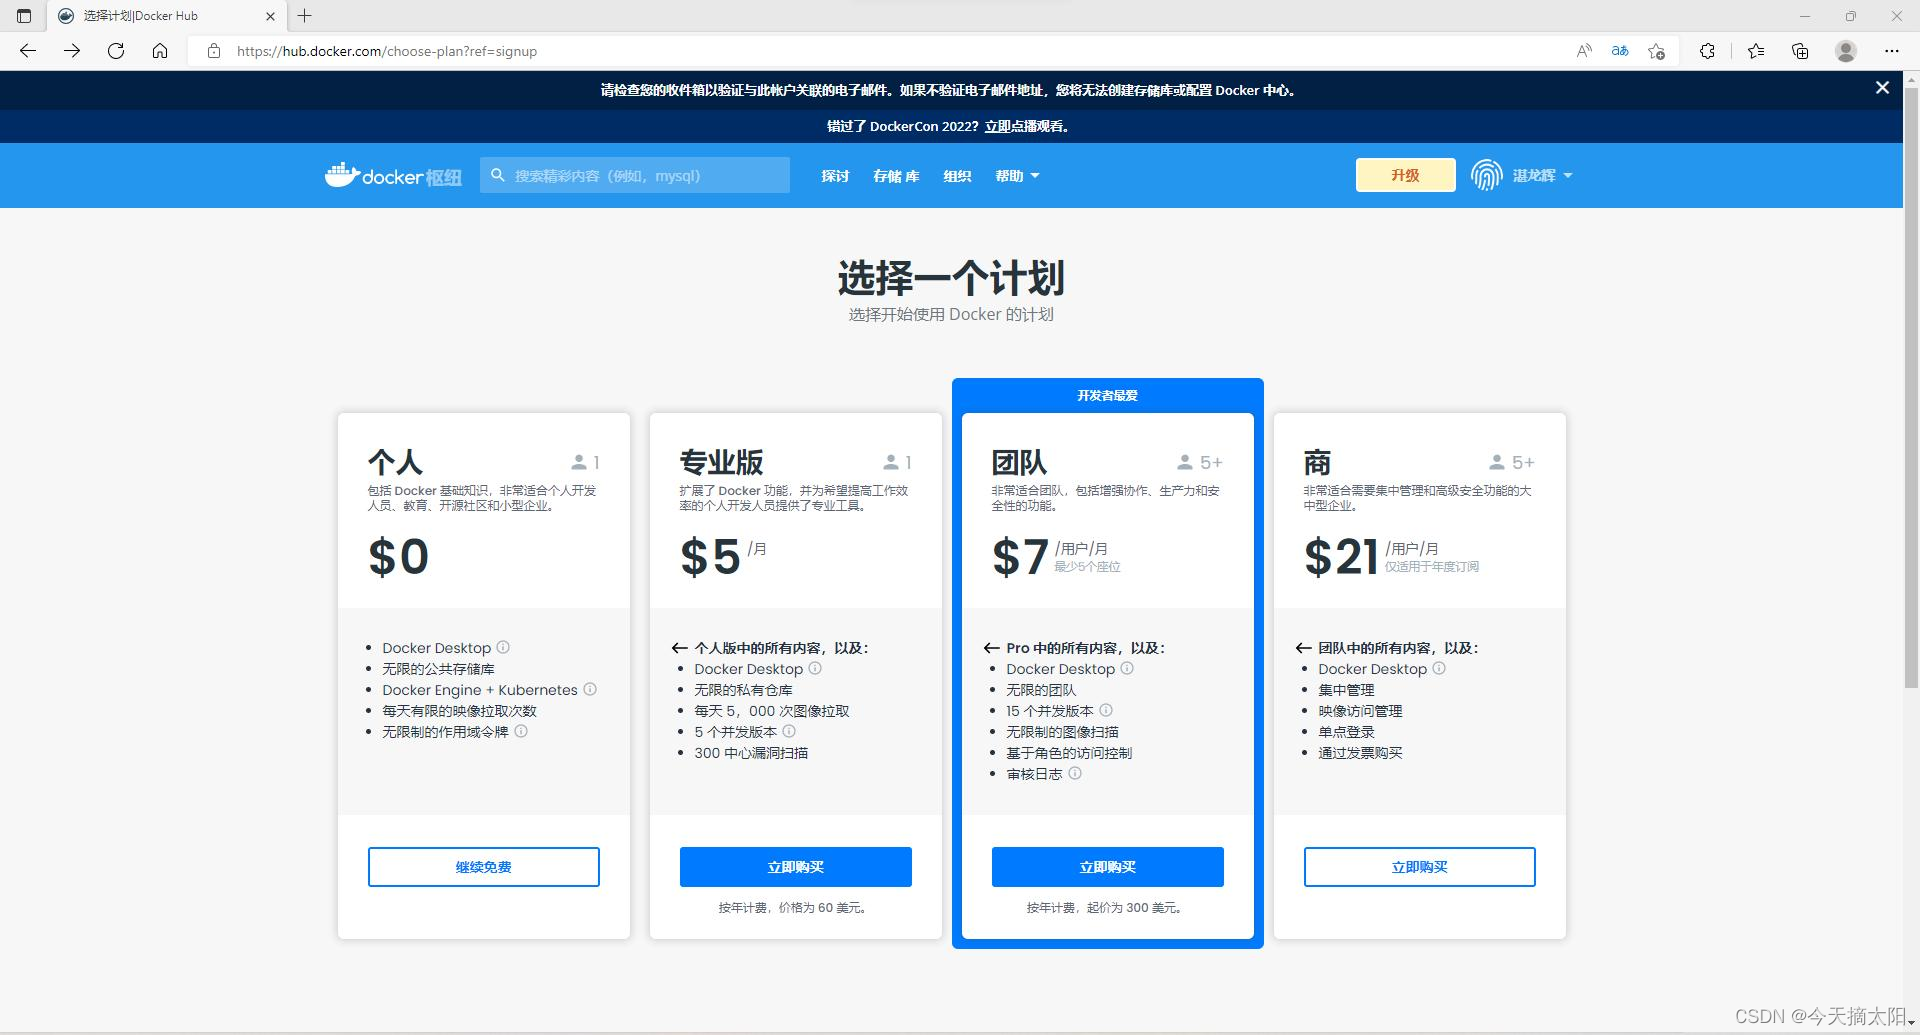The width and height of the screenshot is (1920, 1035).
Task: Open the browser profile avatar
Action: (x=1846, y=51)
